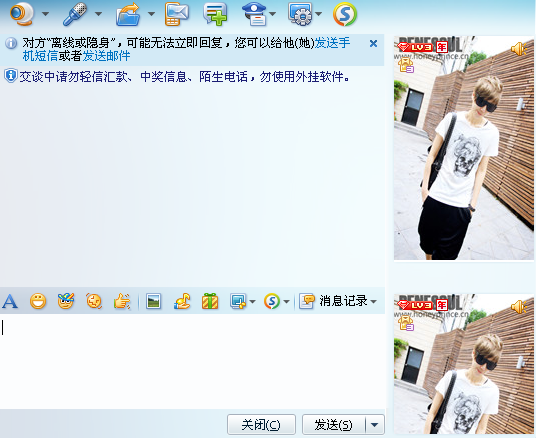
Task: Open the emoticon smiley picker
Action: [38, 301]
